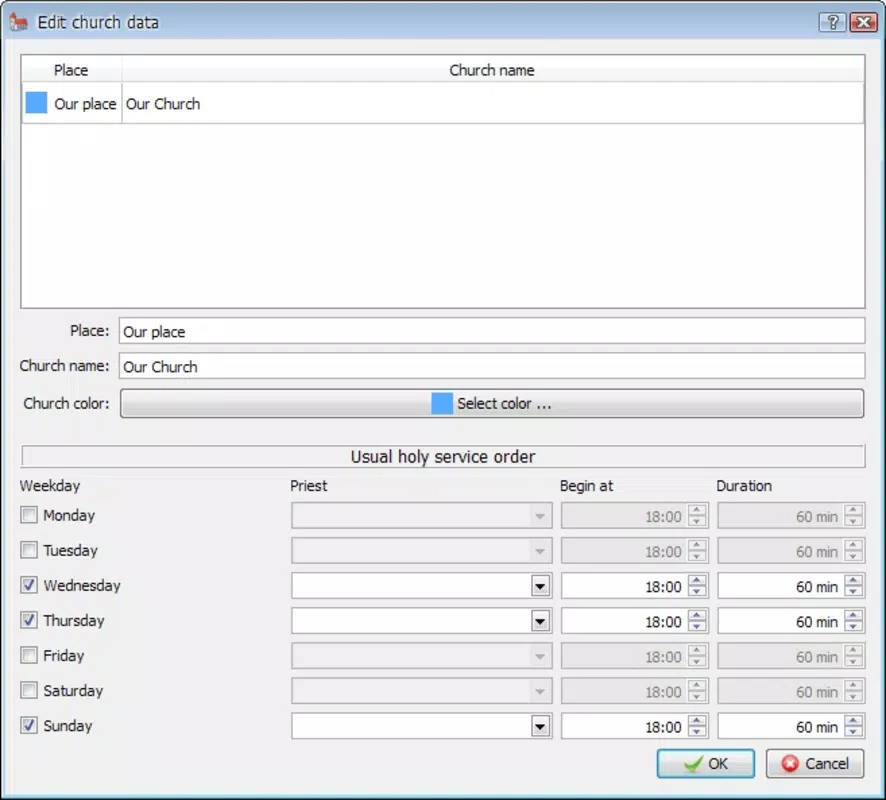
Task: Open Thursday priest dropdown
Action: click(x=540, y=621)
